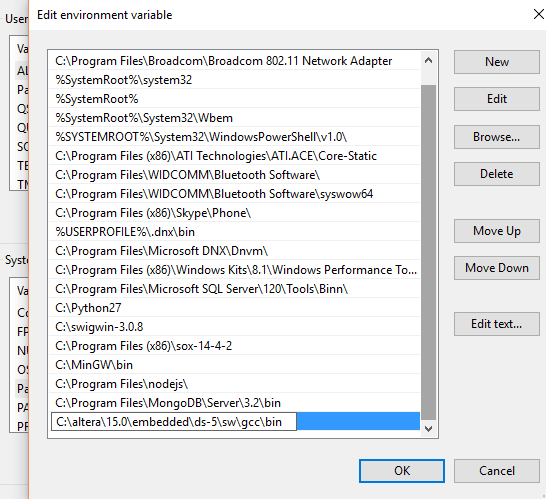The height and width of the screenshot is (499, 546).
Task: Select WIDCOMM\Bluetooth Software\ entry
Action: (x=234, y=175)
